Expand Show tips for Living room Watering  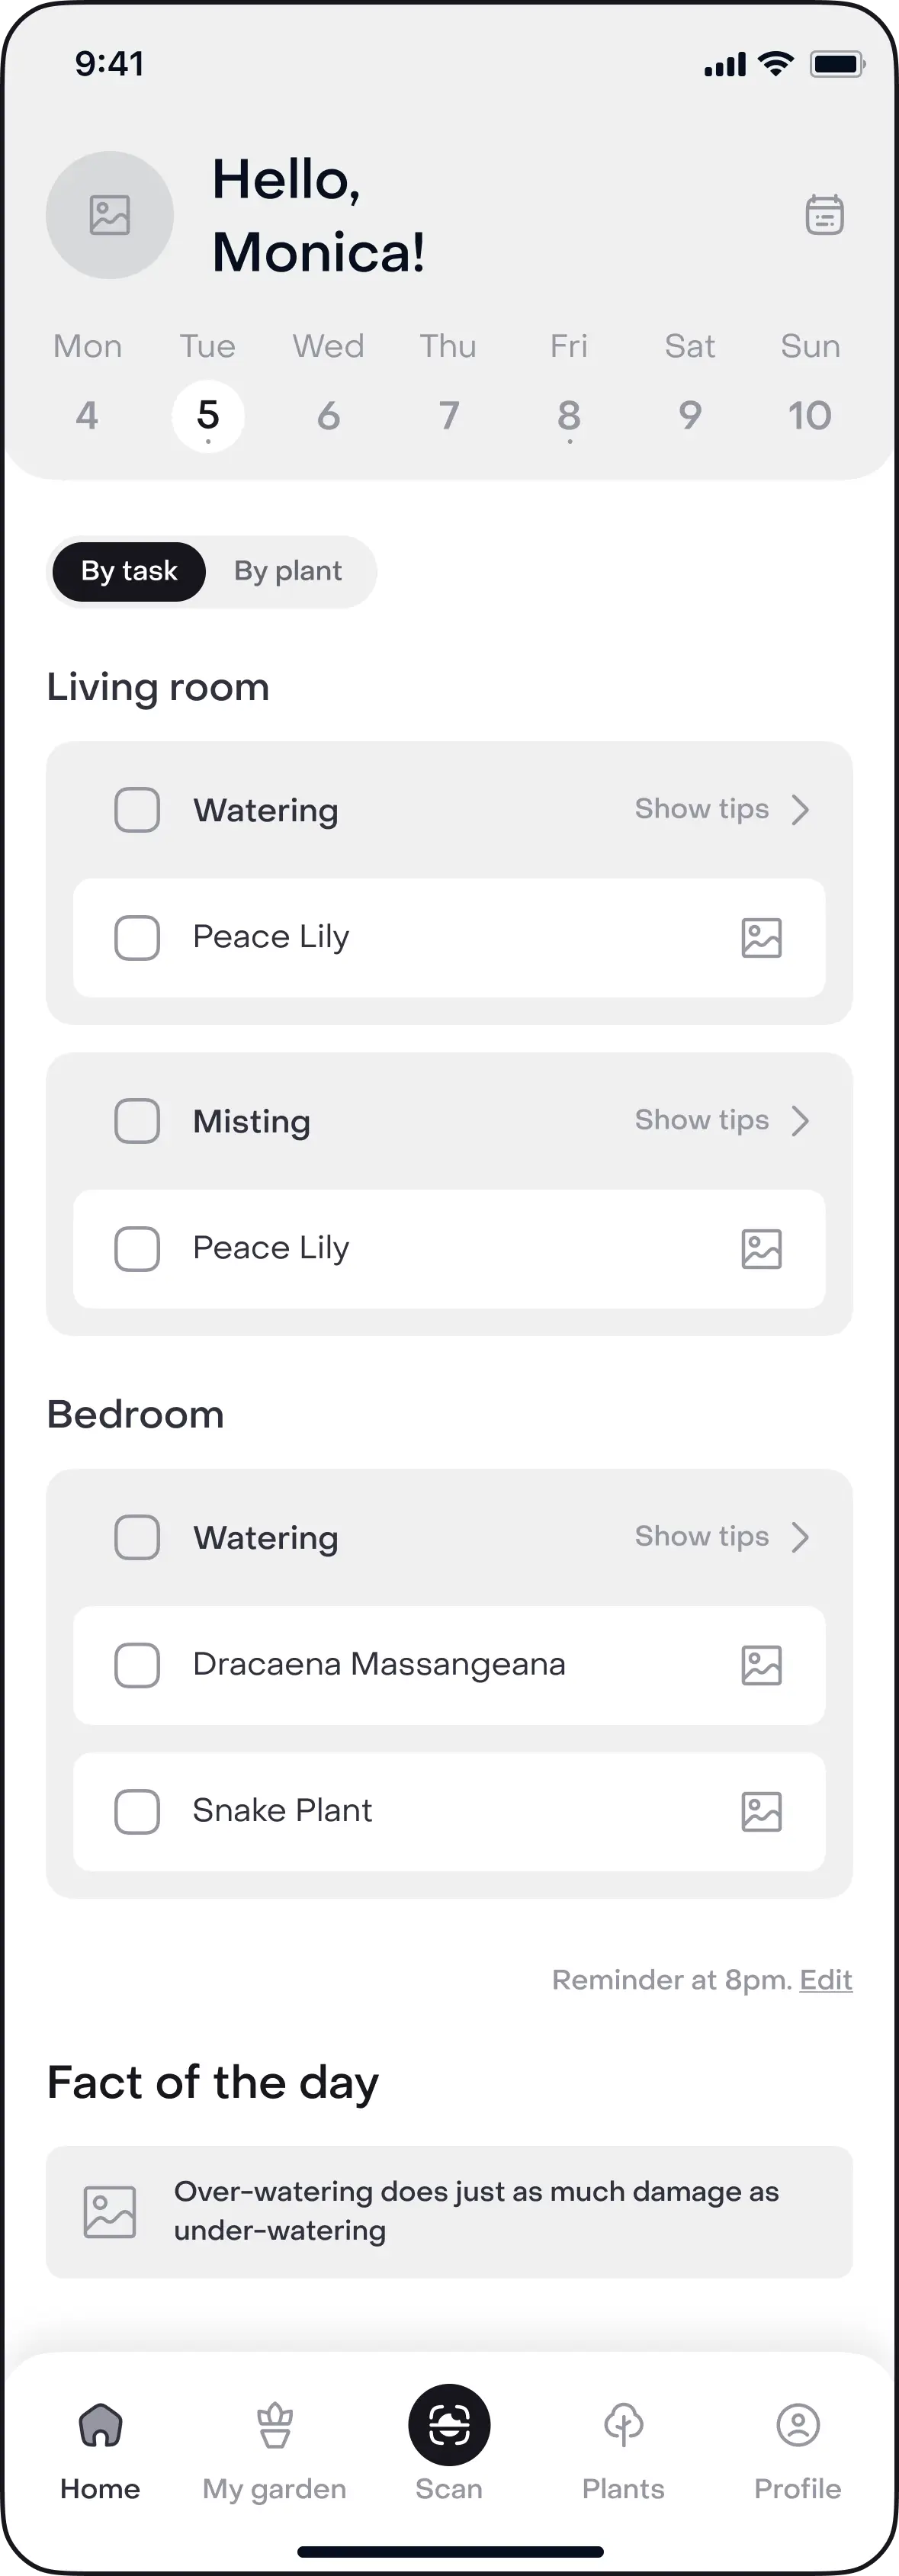point(721,809)
